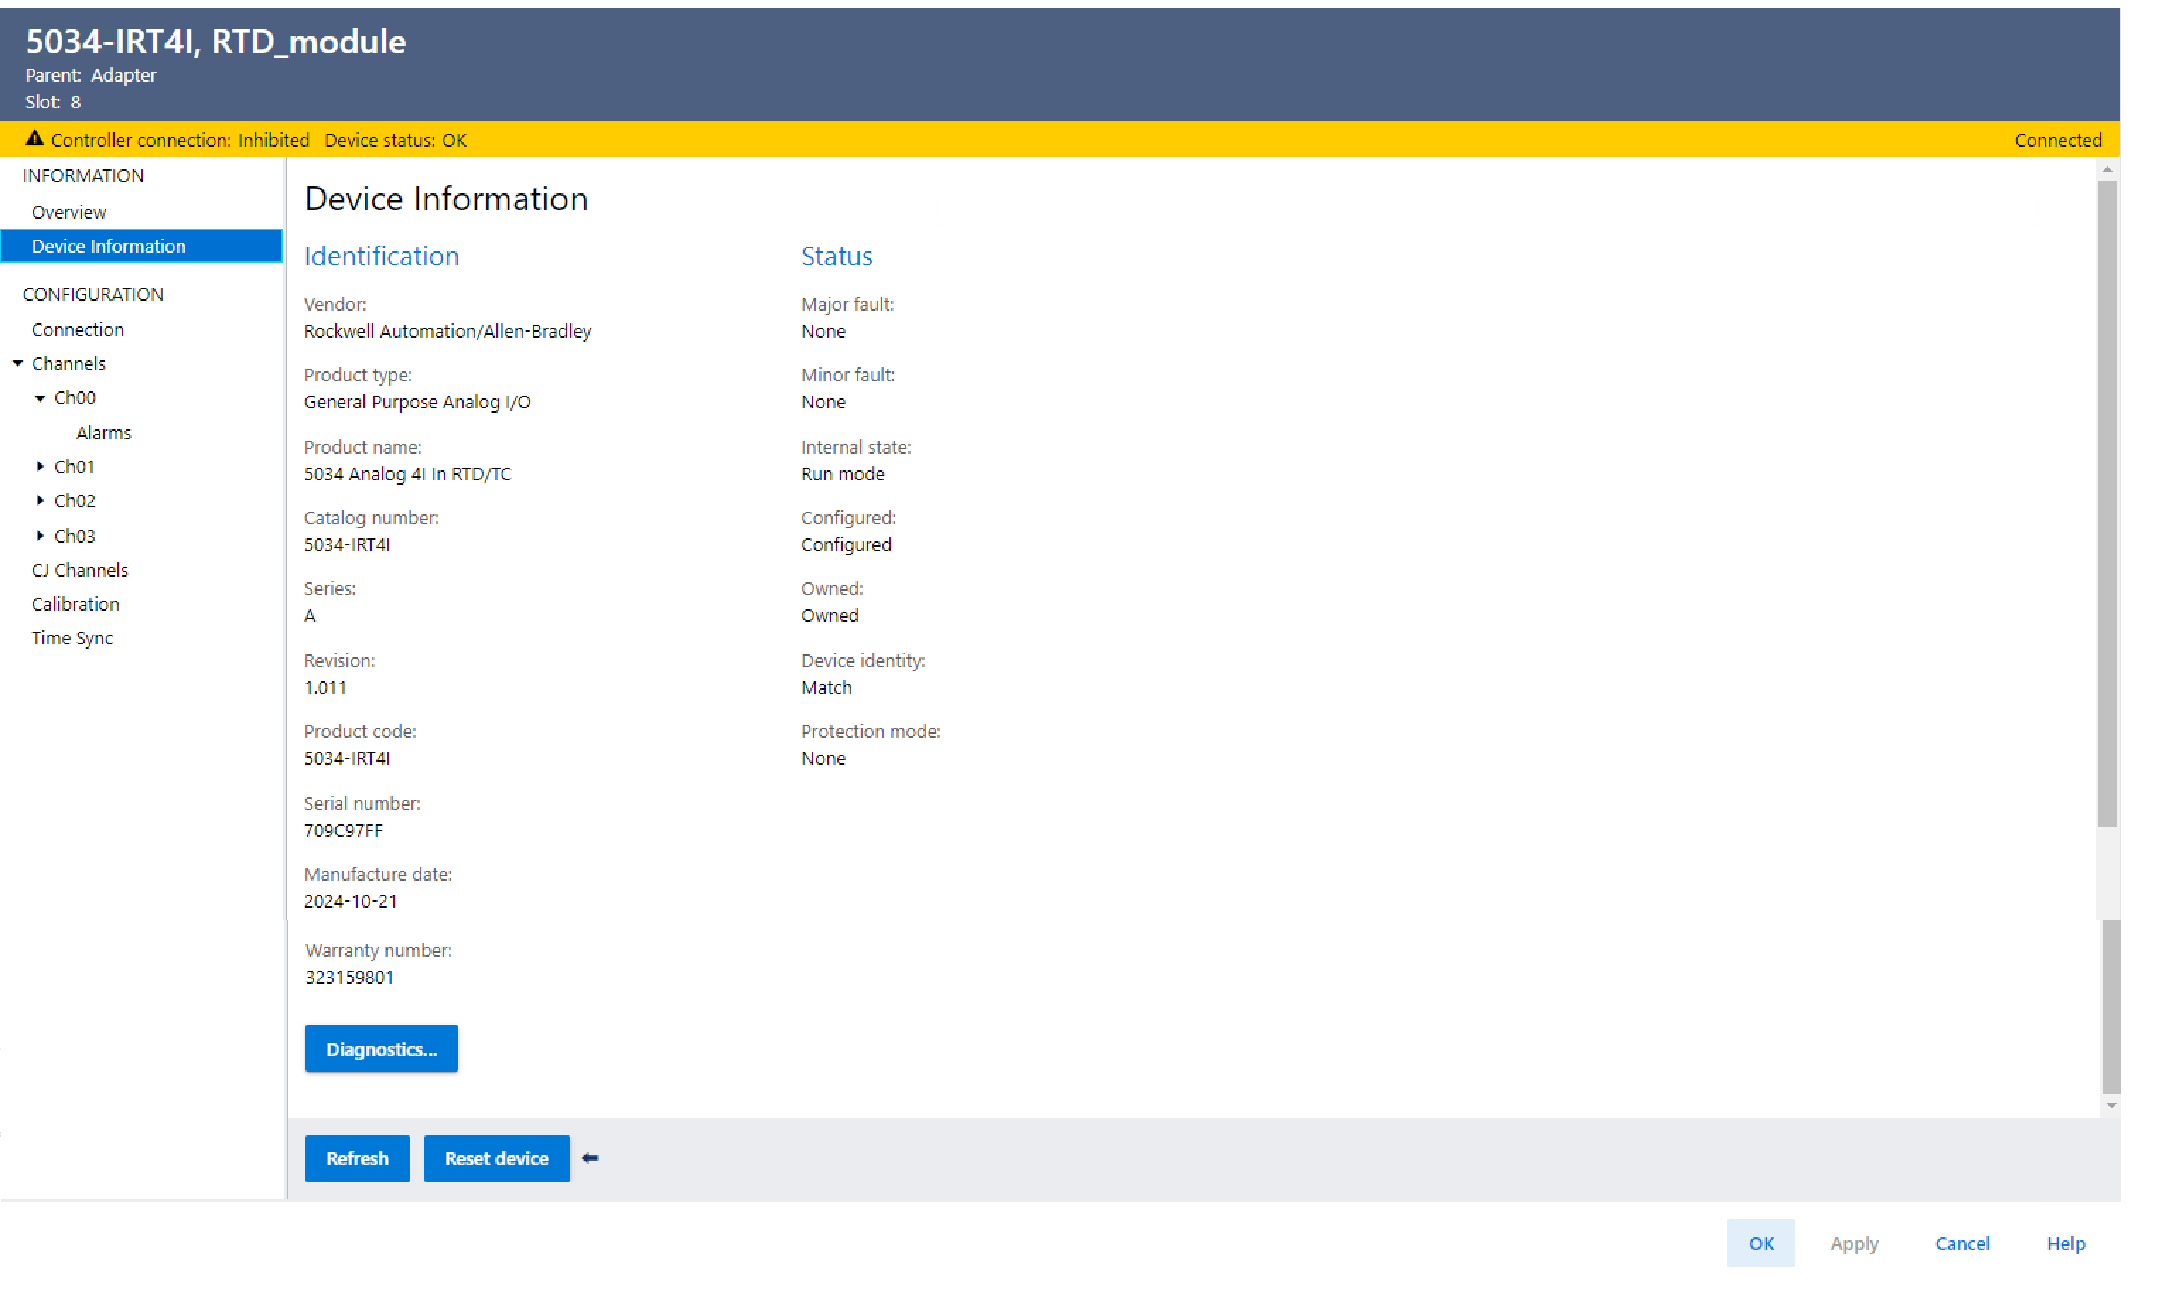Cancel the module dialog
This screenshot has width=2164, height=1300.
pyautogui.click(x=1962, y=1243)
